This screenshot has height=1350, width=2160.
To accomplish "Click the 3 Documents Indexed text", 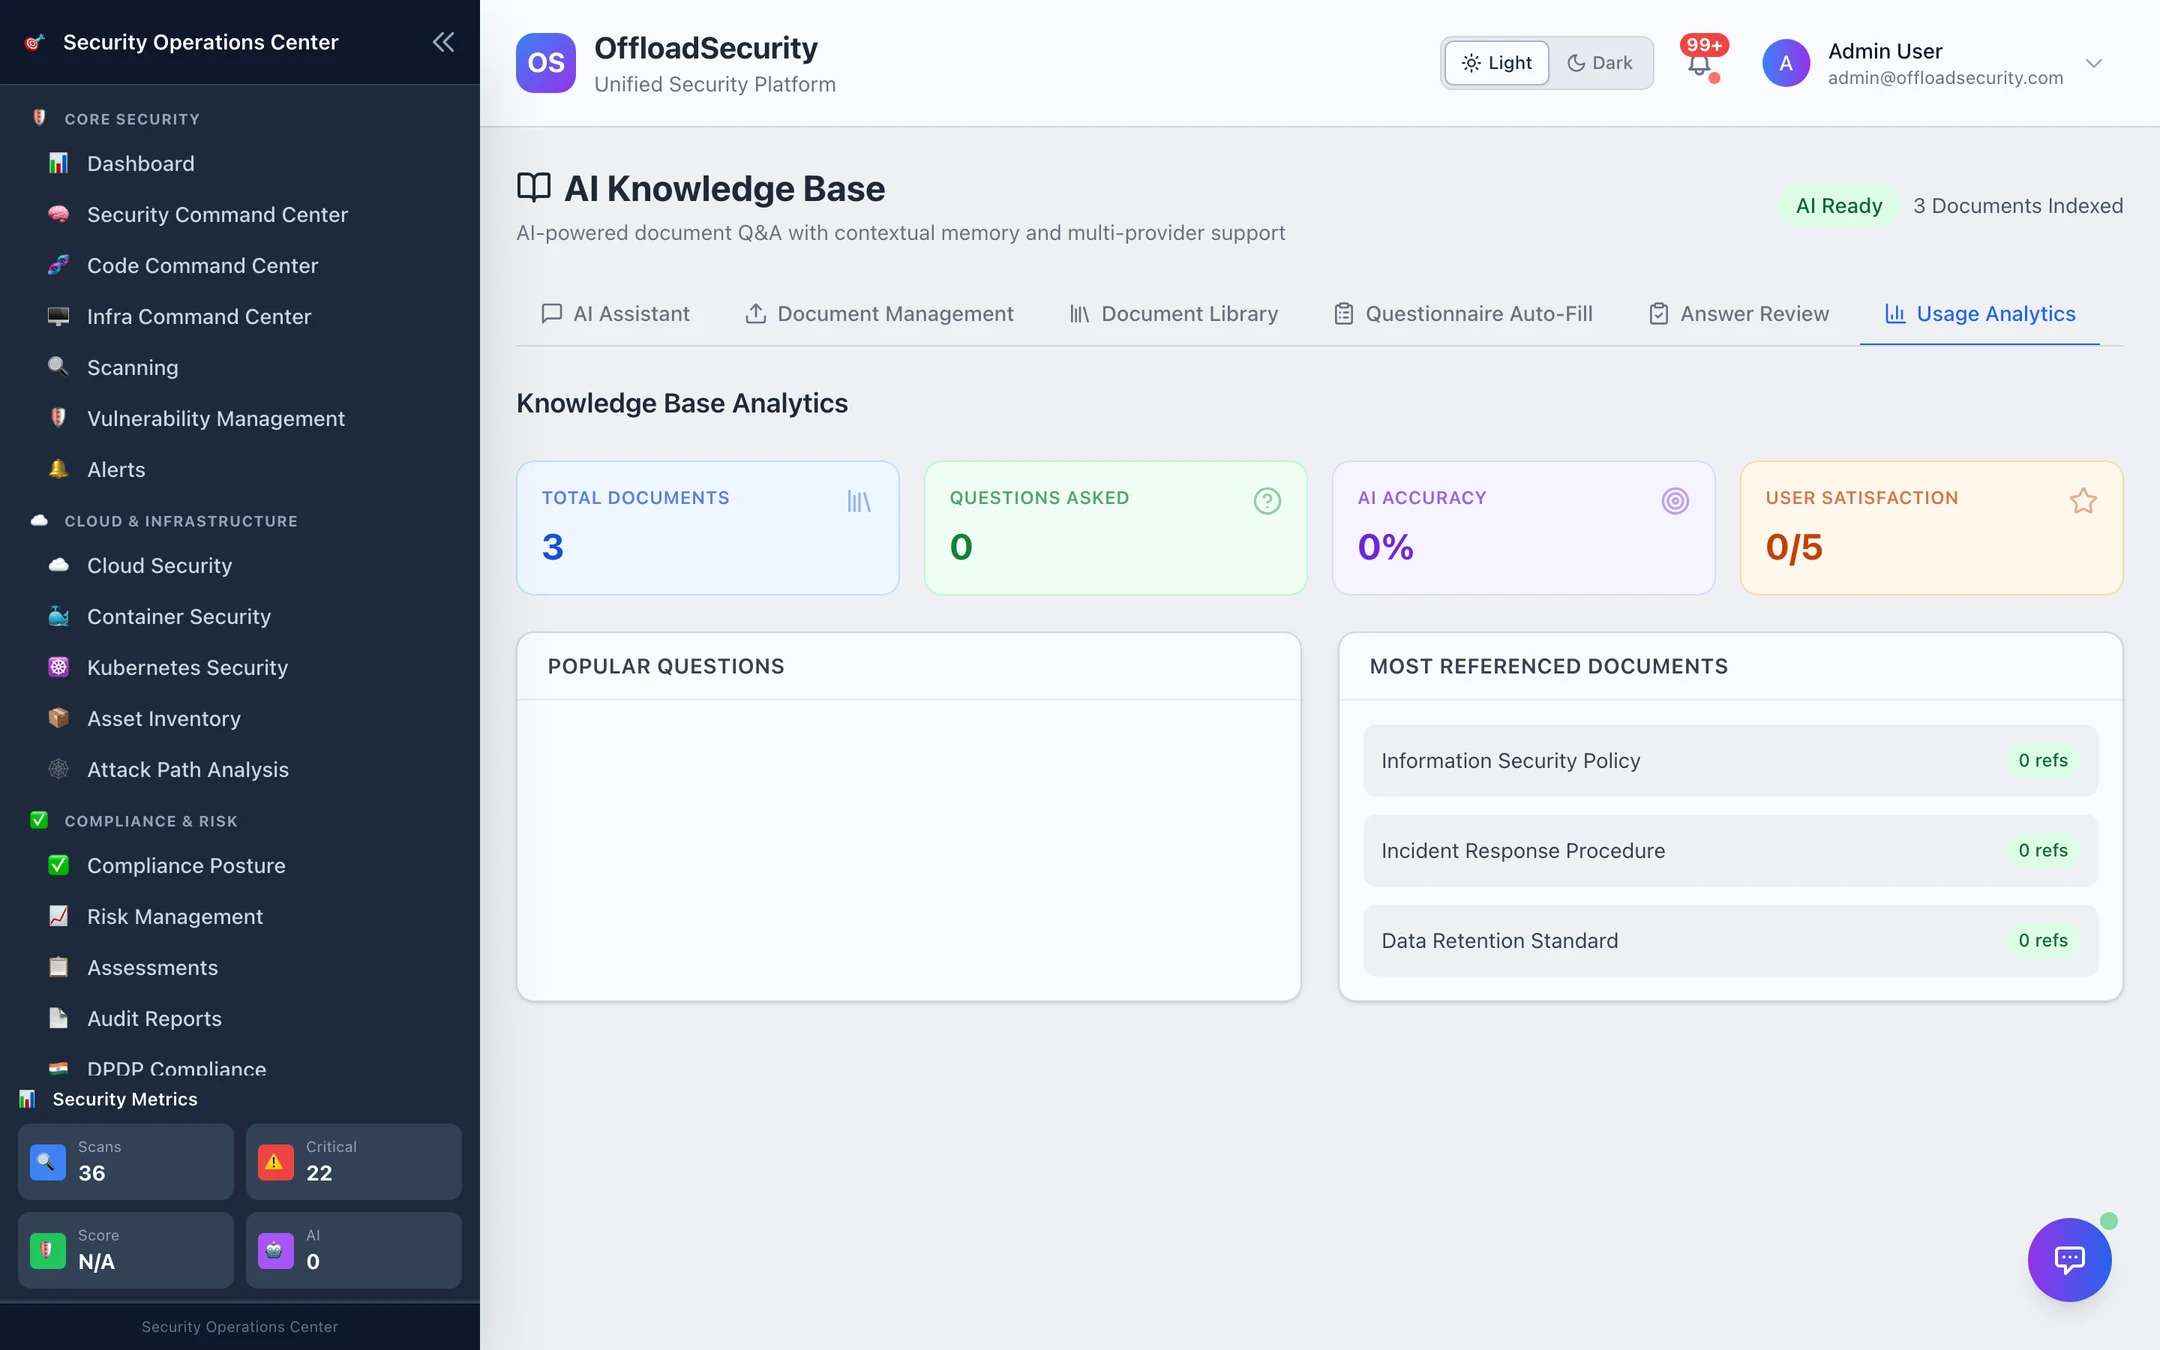I will pos(2018,206).
